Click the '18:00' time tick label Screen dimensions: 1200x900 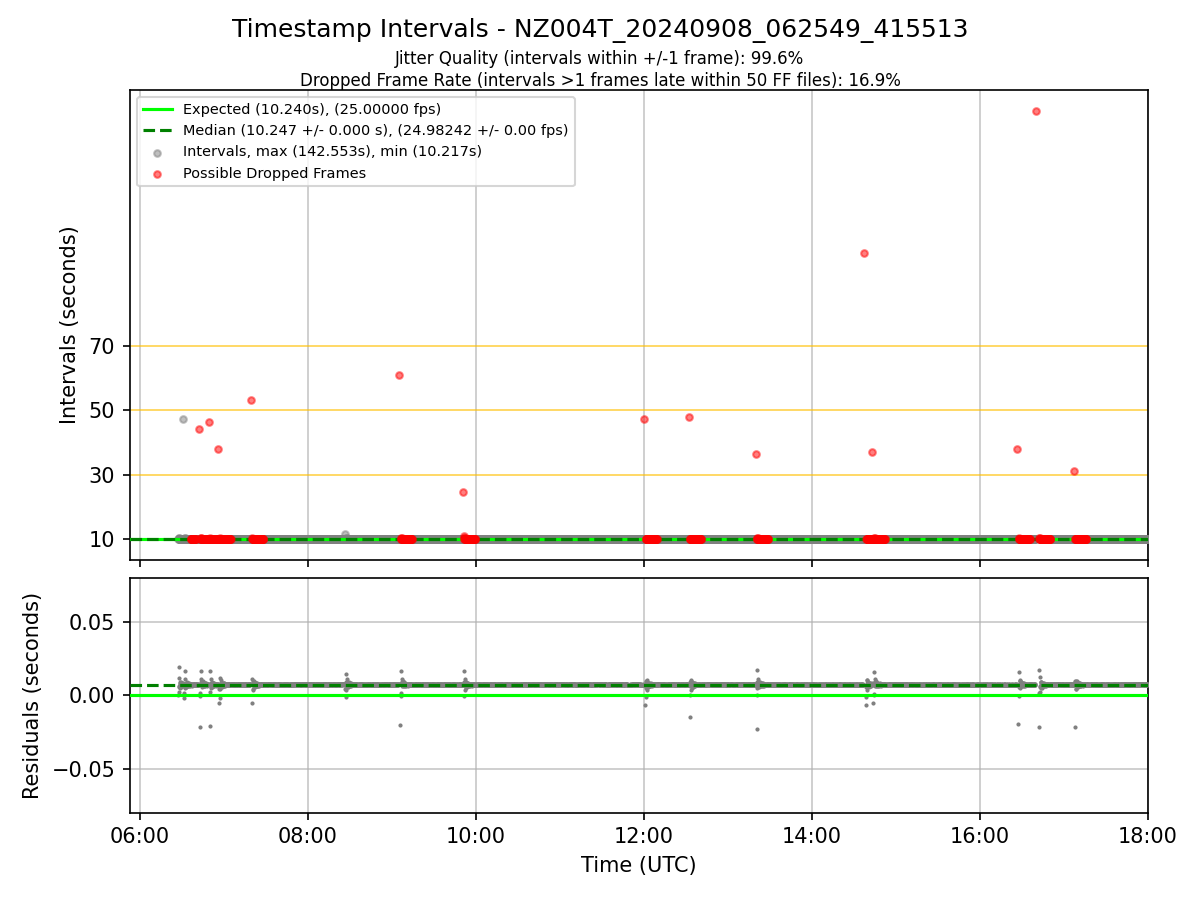1148,834
